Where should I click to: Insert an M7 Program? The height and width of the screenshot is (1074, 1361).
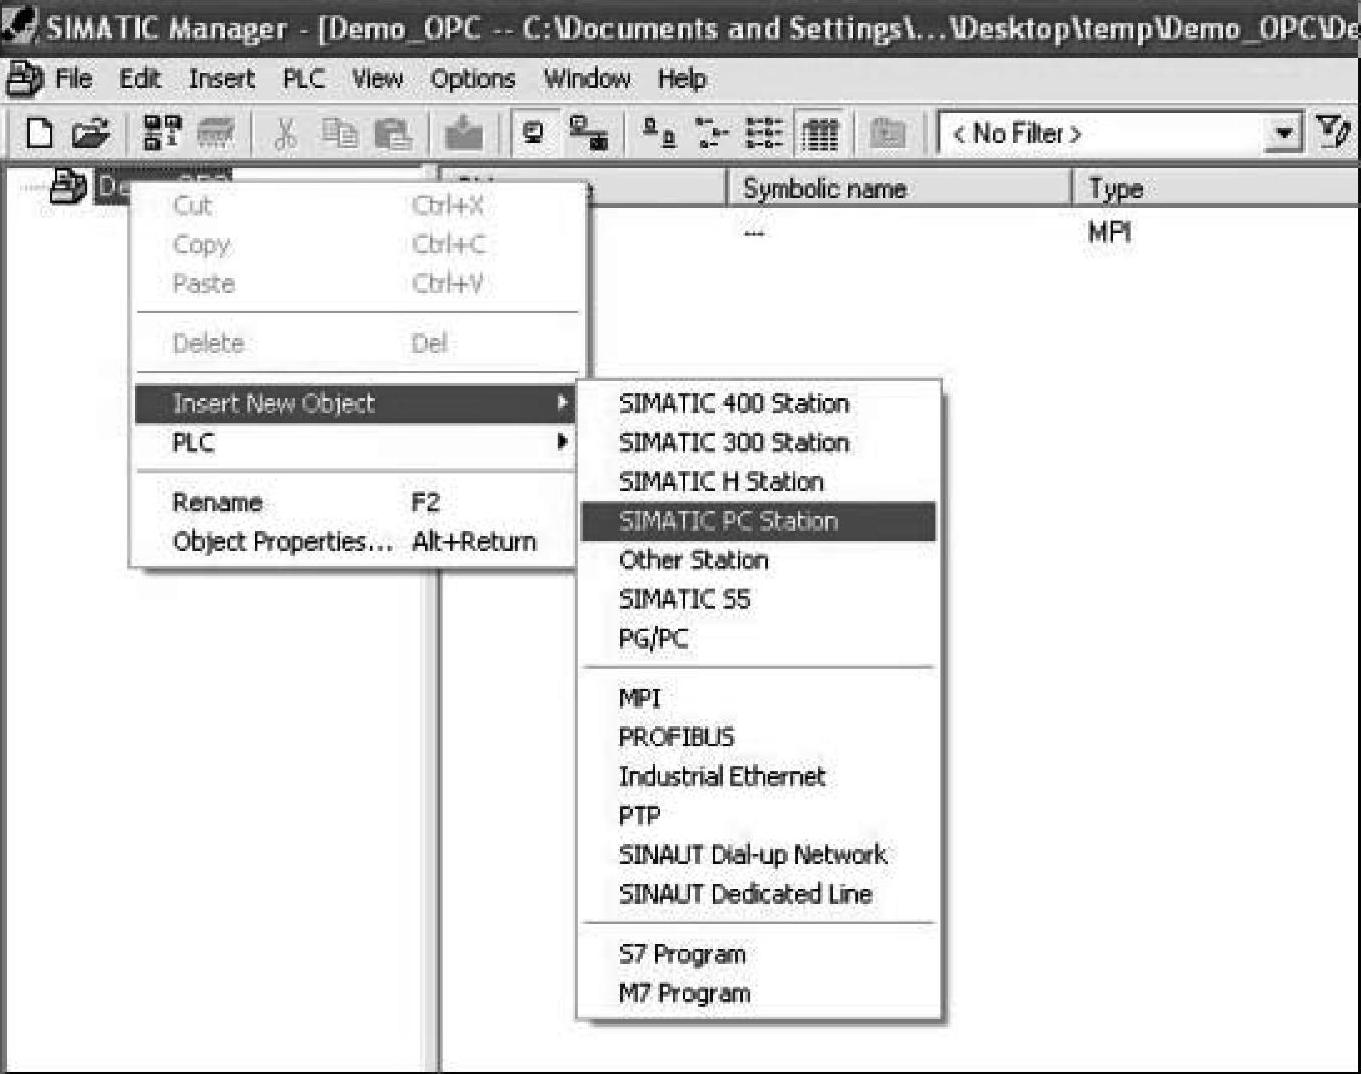pyautogui.click(x=758, y=993)
